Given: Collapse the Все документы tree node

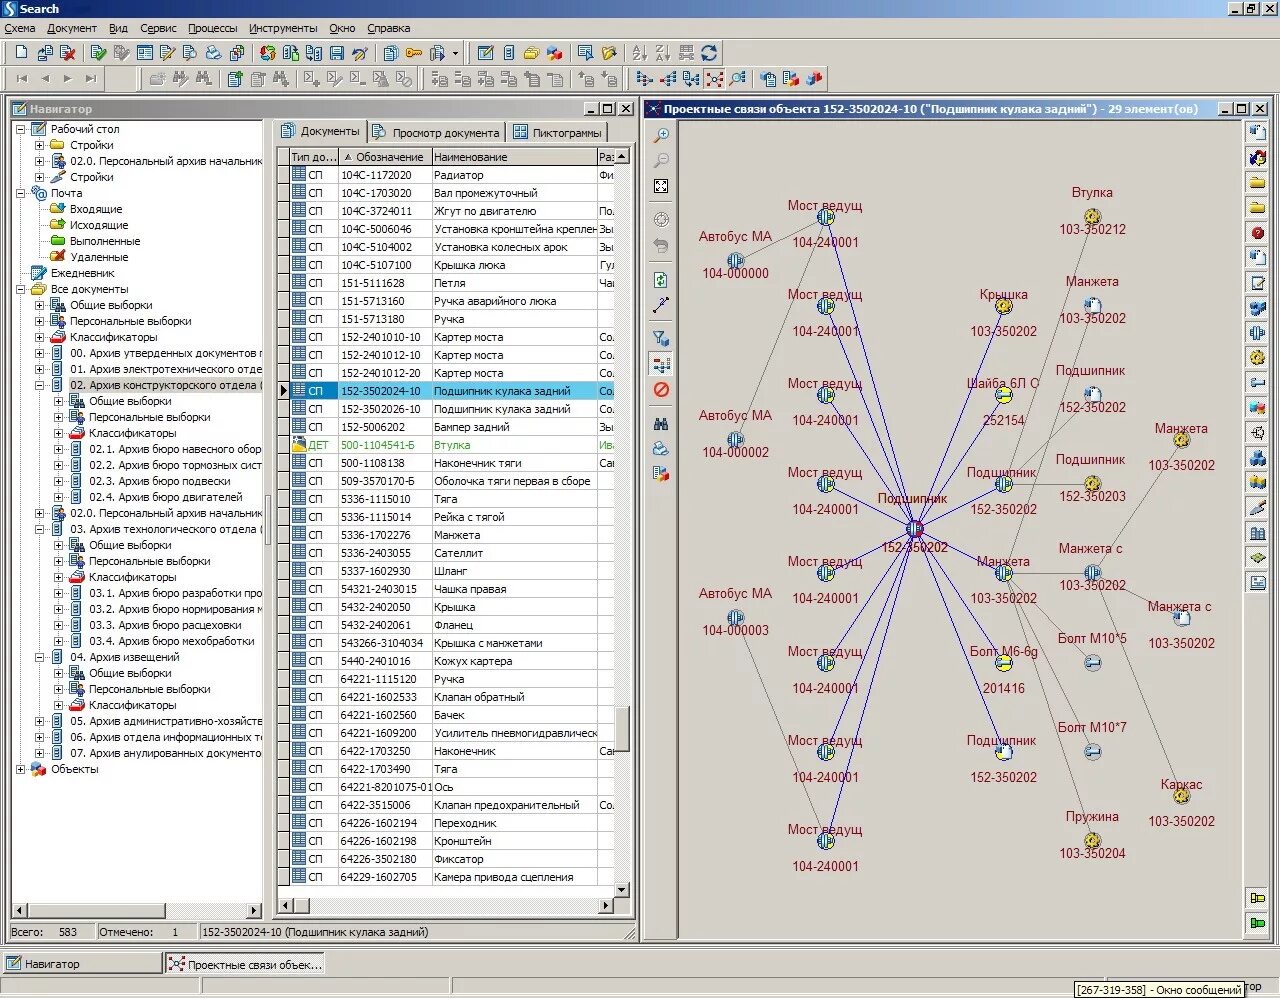Looking at the screenshot, I should coord(21,289).
